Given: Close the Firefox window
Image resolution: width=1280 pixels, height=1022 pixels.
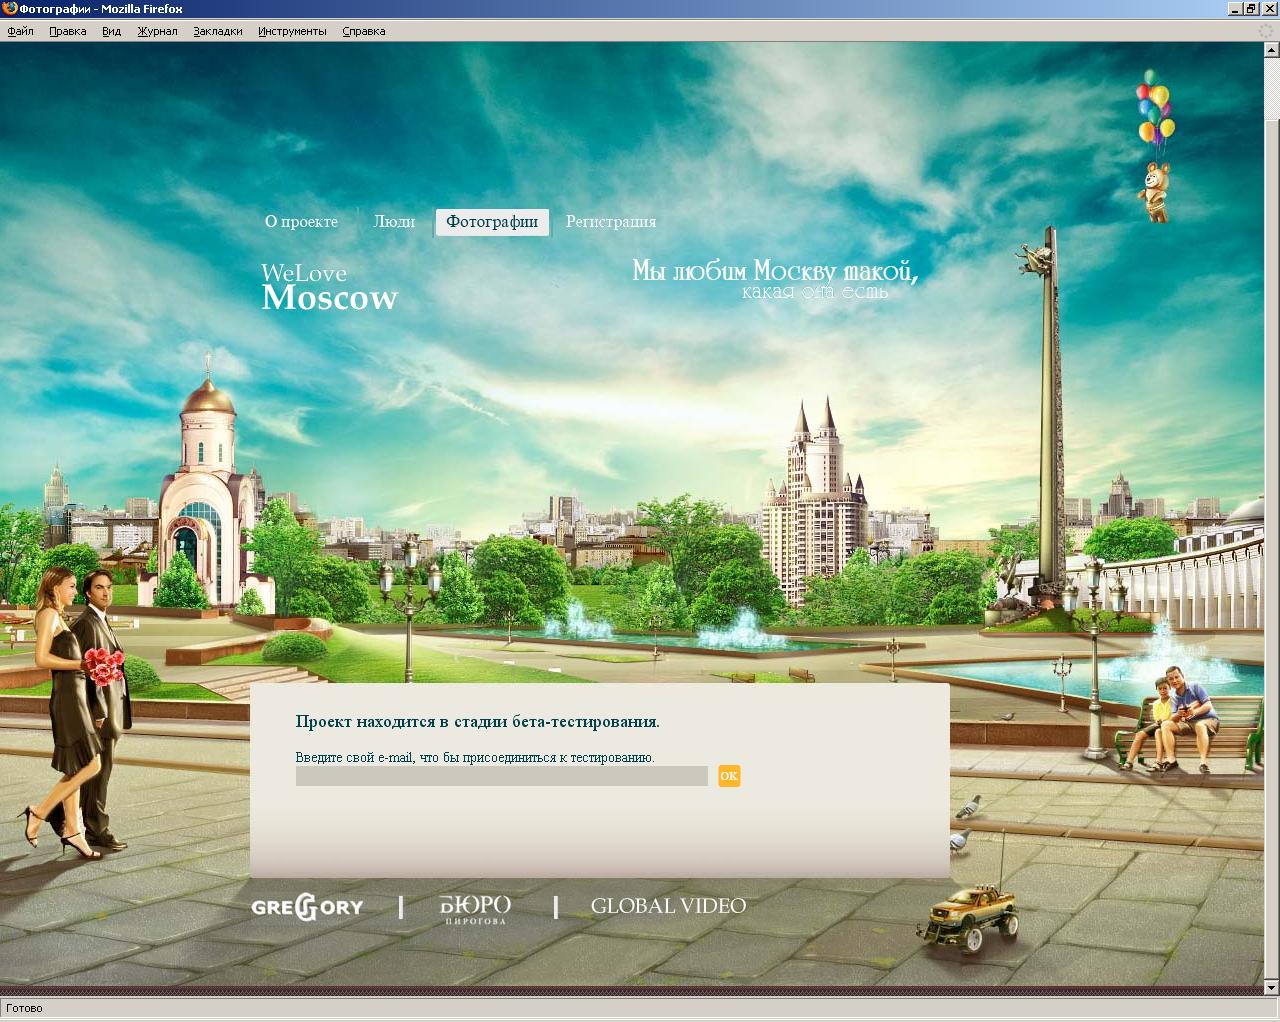Looking at the screenshot, I should [1269, 9].
